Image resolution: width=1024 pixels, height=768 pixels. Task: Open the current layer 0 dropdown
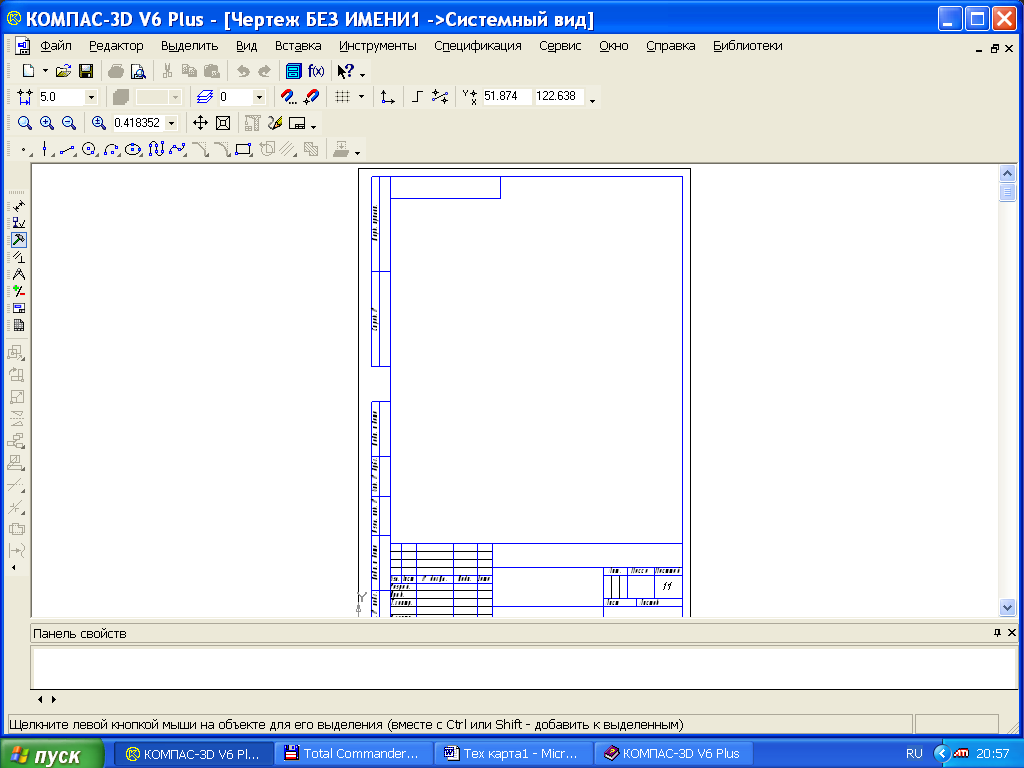[x=259, y=97]
